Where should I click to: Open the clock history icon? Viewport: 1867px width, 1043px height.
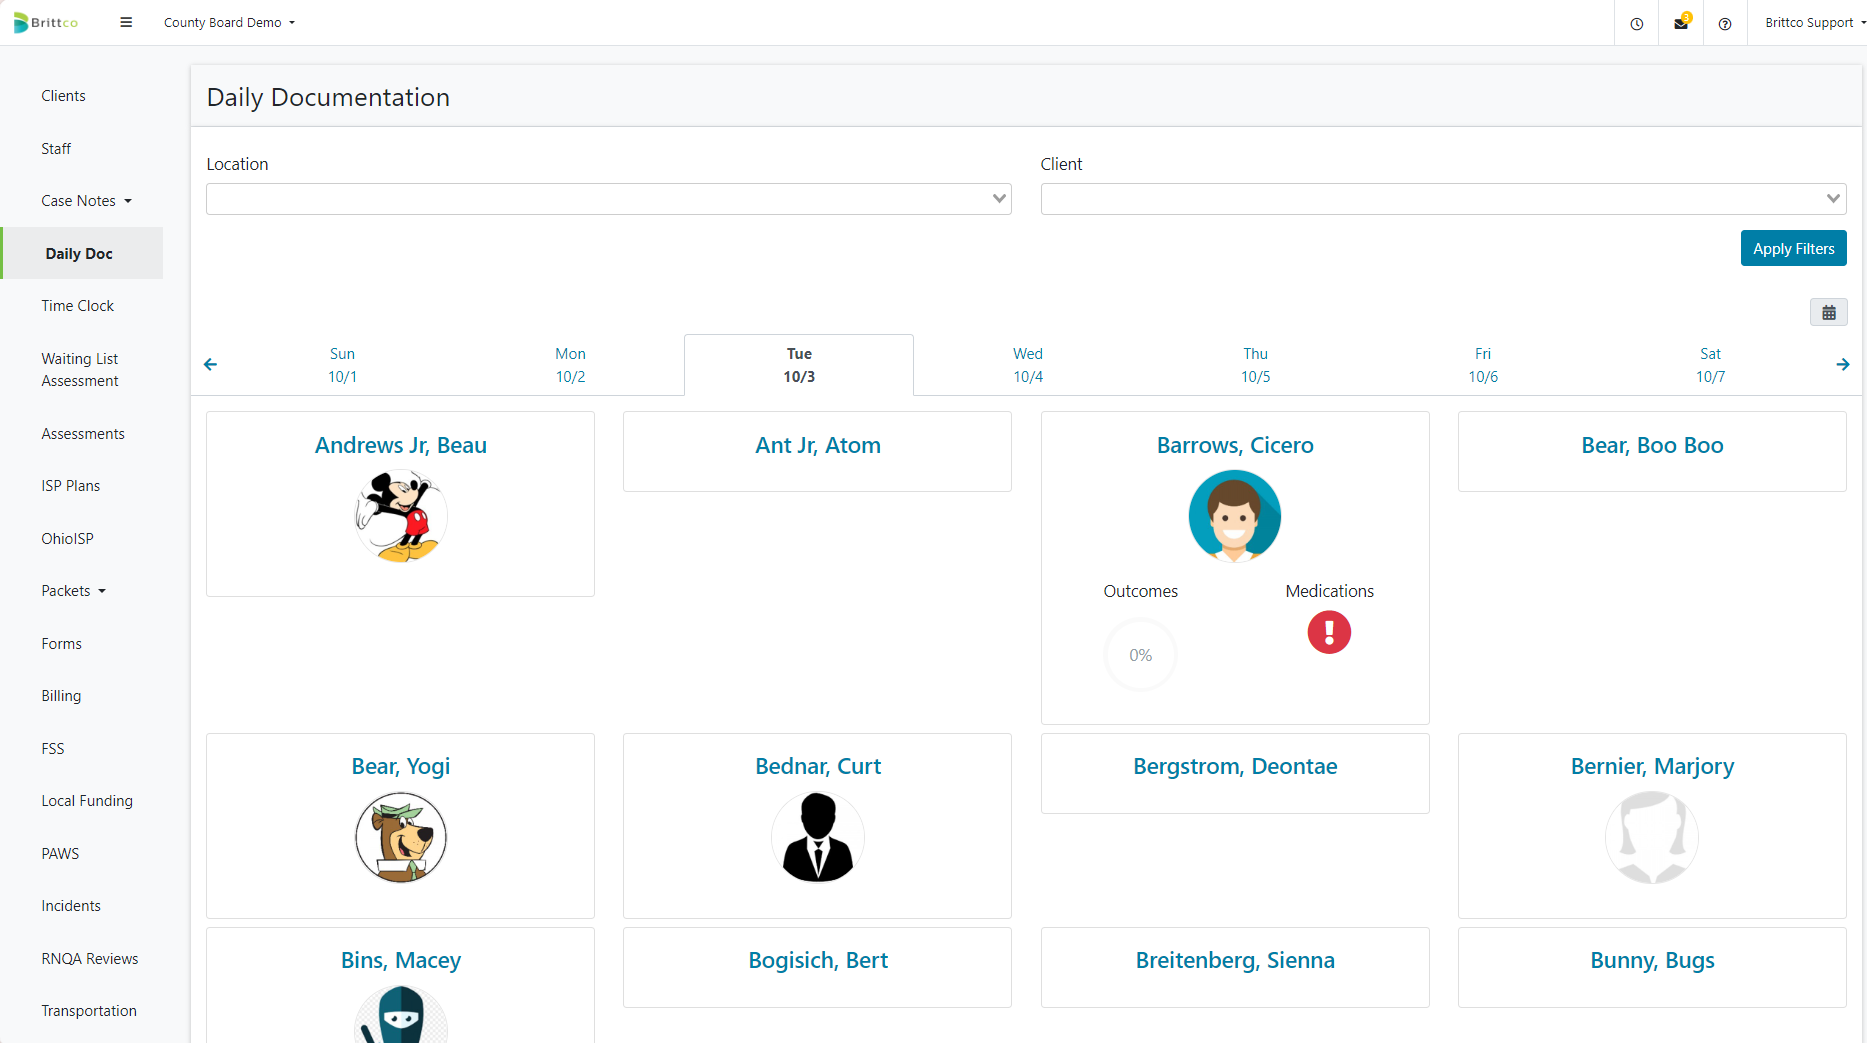click(x=1636, y=23)
